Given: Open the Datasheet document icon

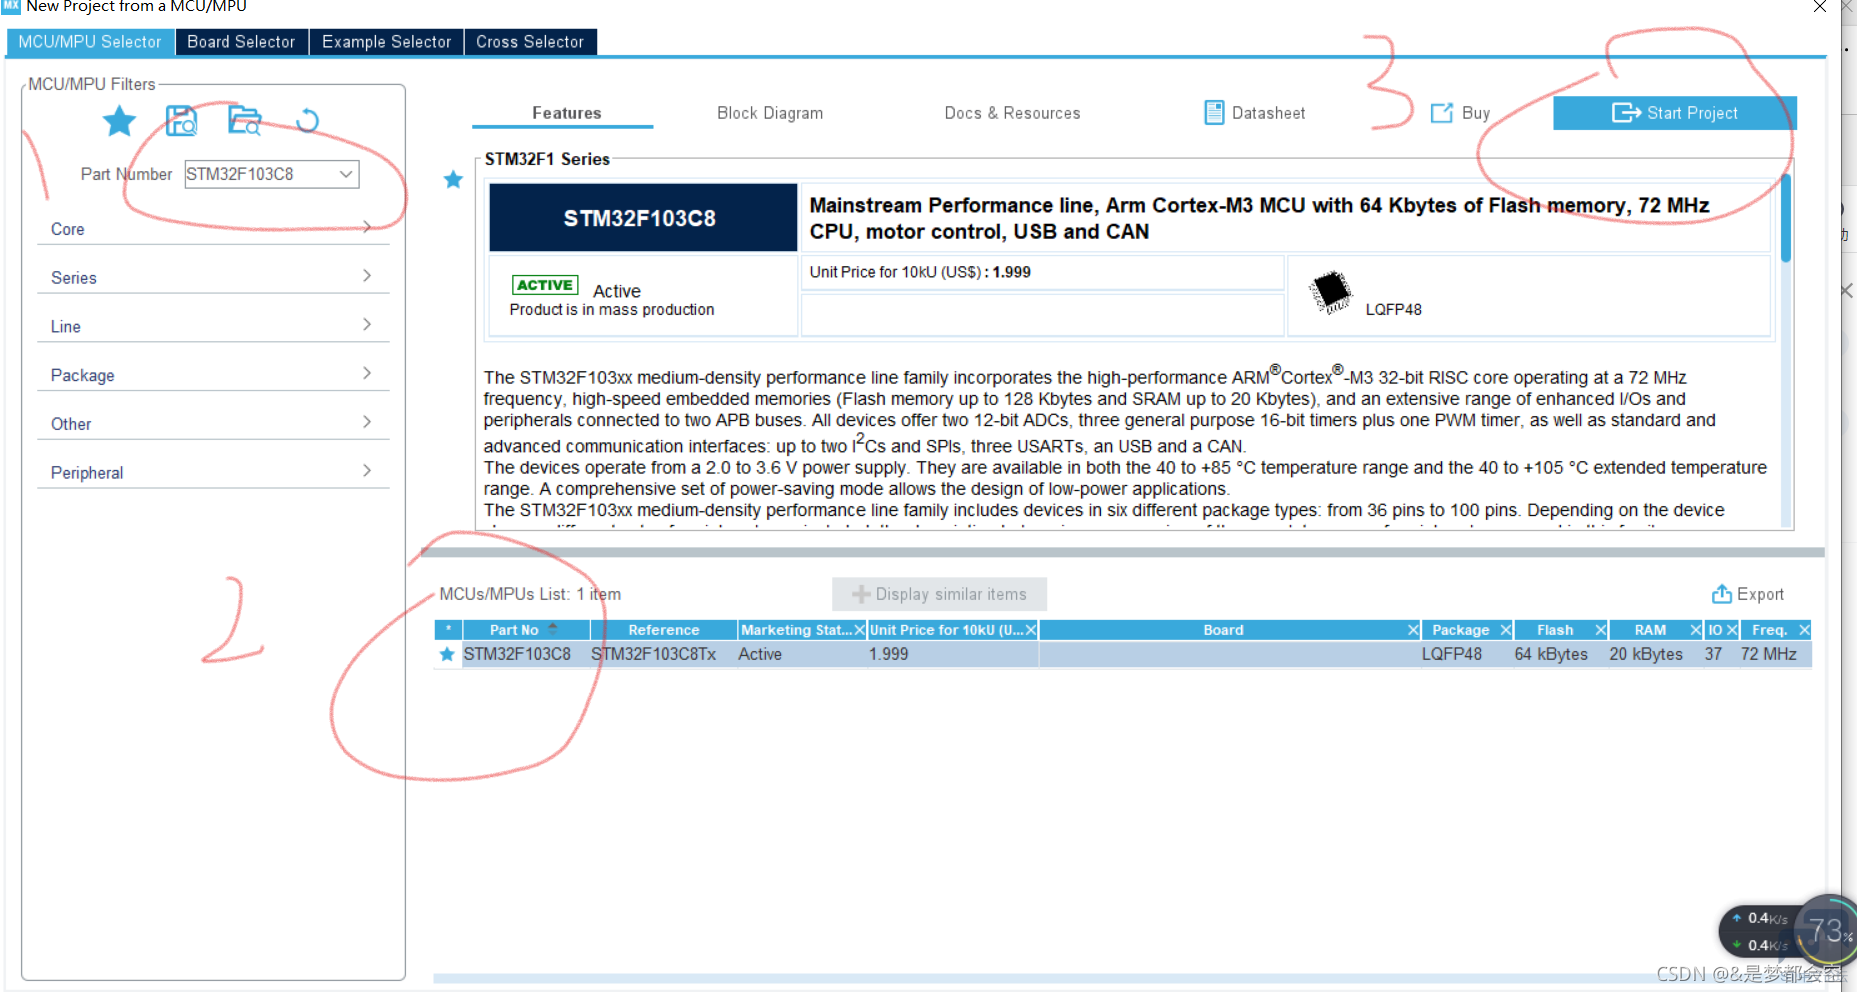Looking at the screenshot, I should point(1214,113).
